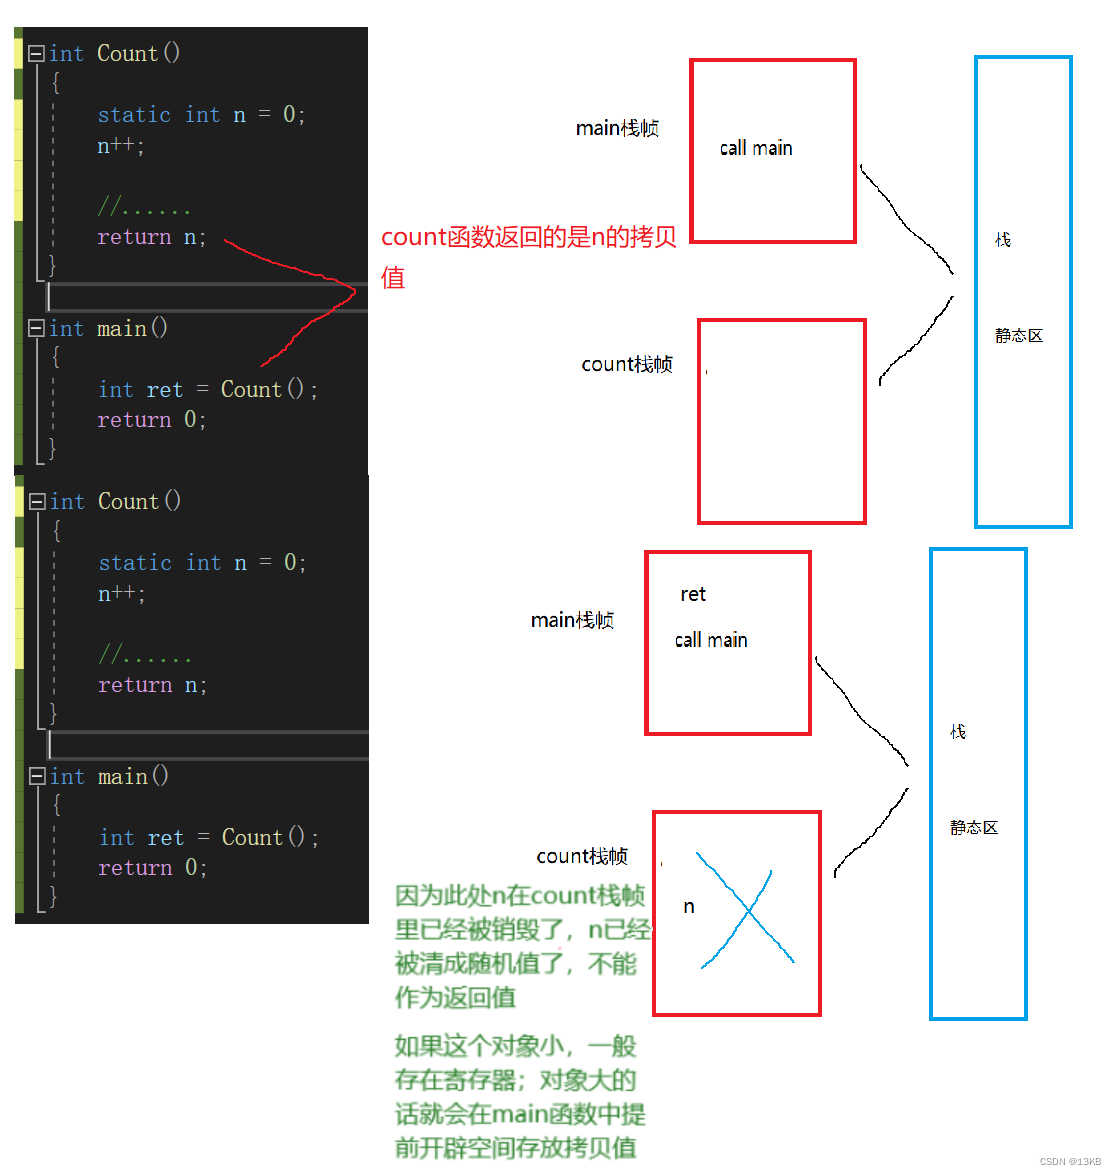
Task: Click 'return n;' line in upper code snippet
Action: [151, 237]
